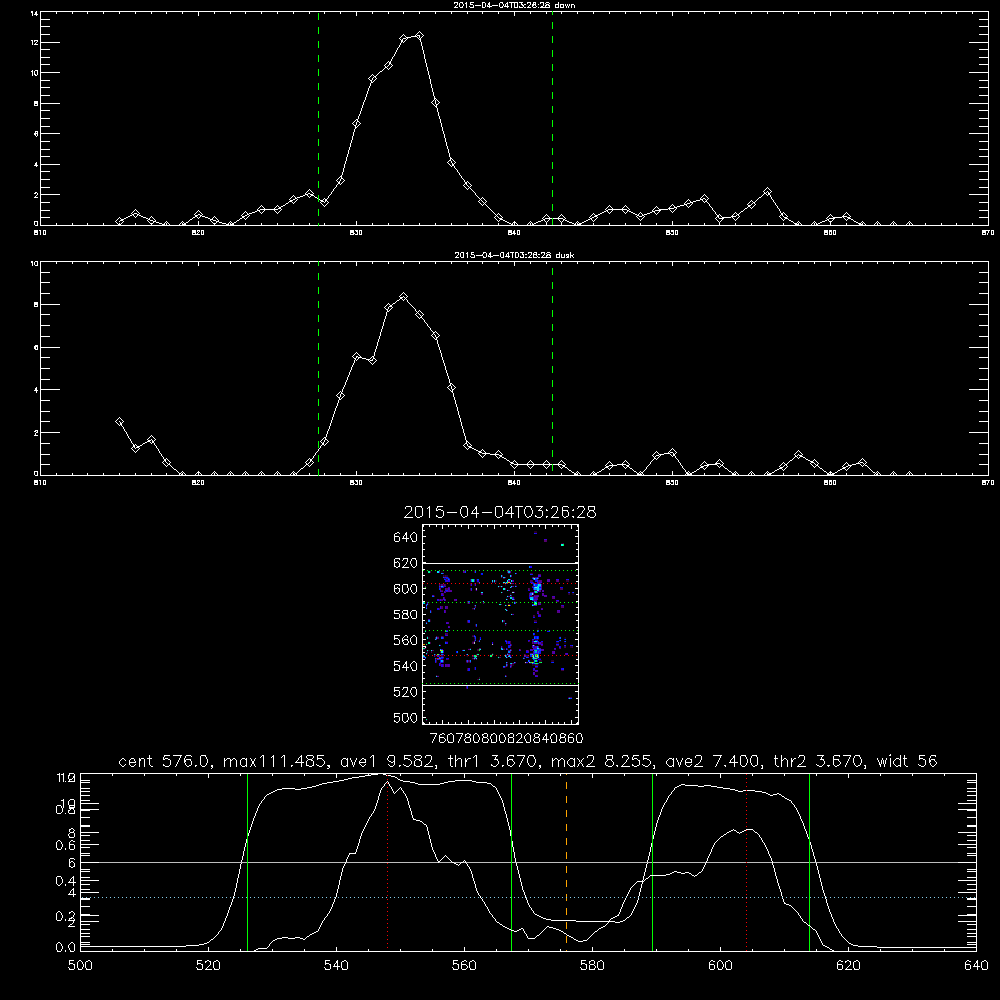Click the red dotted peak line near 604
The width and height of the screenshot is (1000, 1000).
tap(746, 862)
